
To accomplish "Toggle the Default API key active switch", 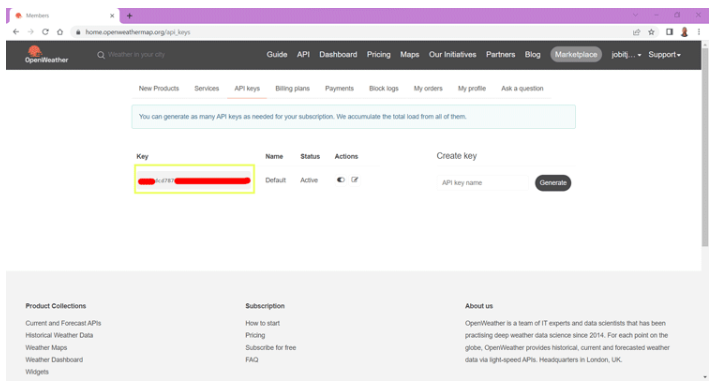I will click(x=341, y=179).
